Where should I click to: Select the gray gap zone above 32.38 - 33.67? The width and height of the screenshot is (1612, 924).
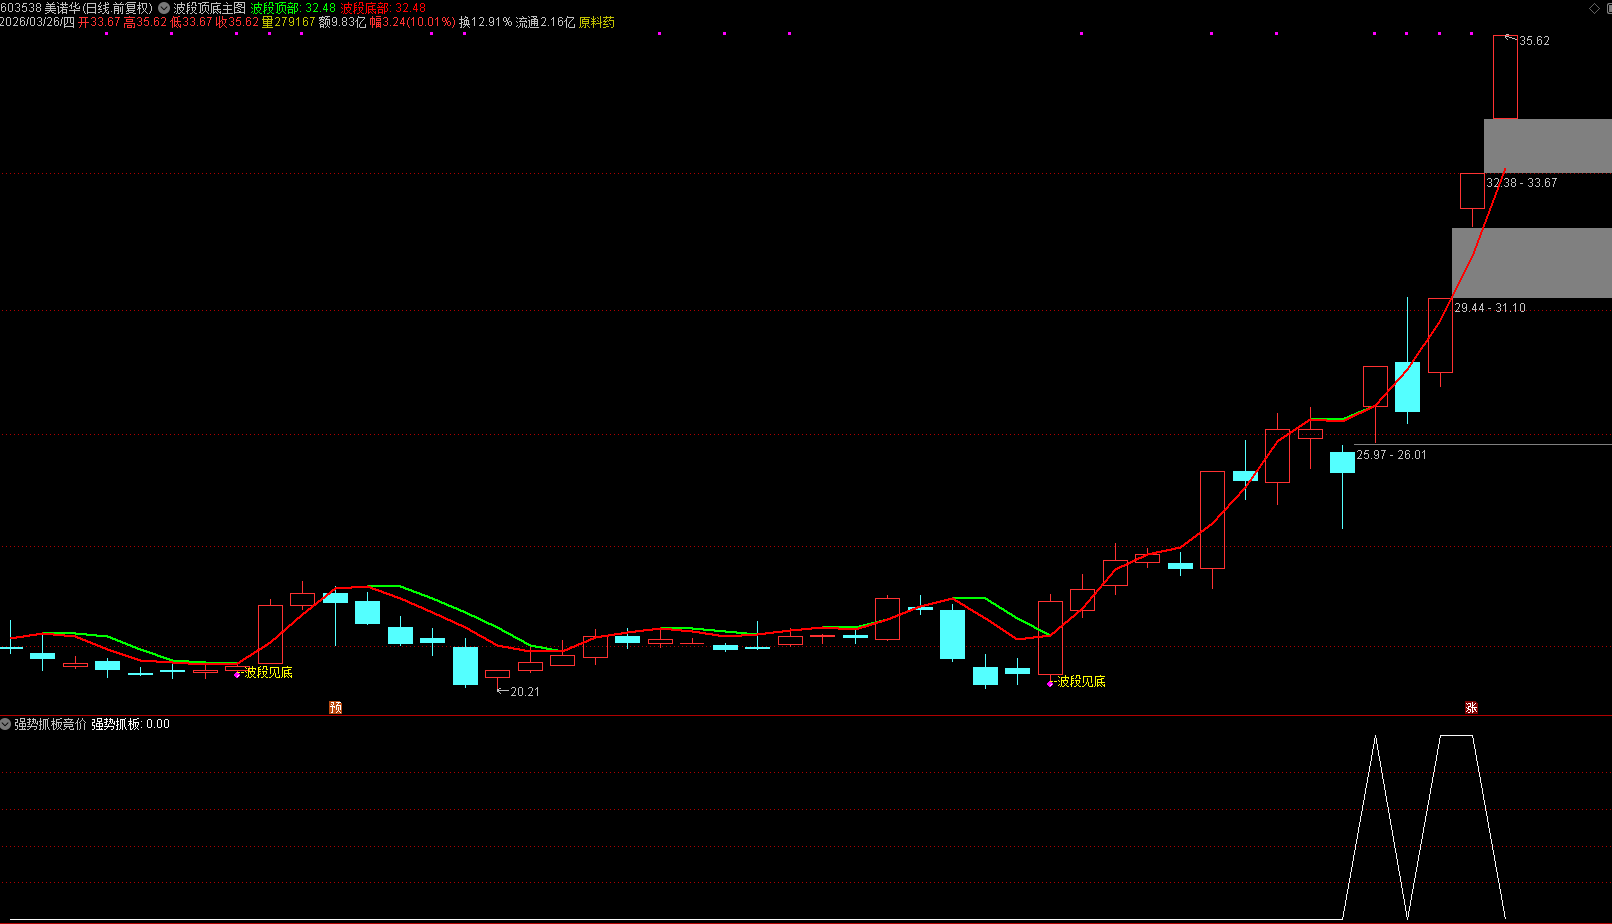point(1548,146)
